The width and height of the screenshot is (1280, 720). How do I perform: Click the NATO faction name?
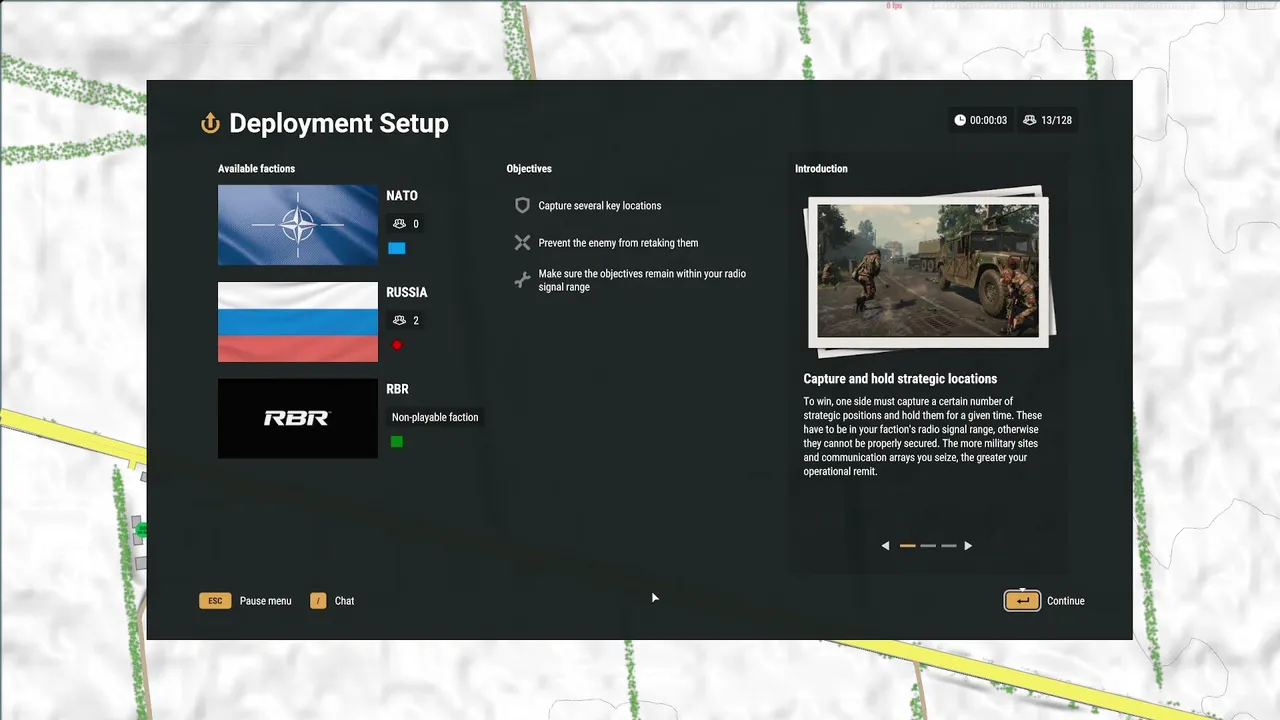click(402, 196)
